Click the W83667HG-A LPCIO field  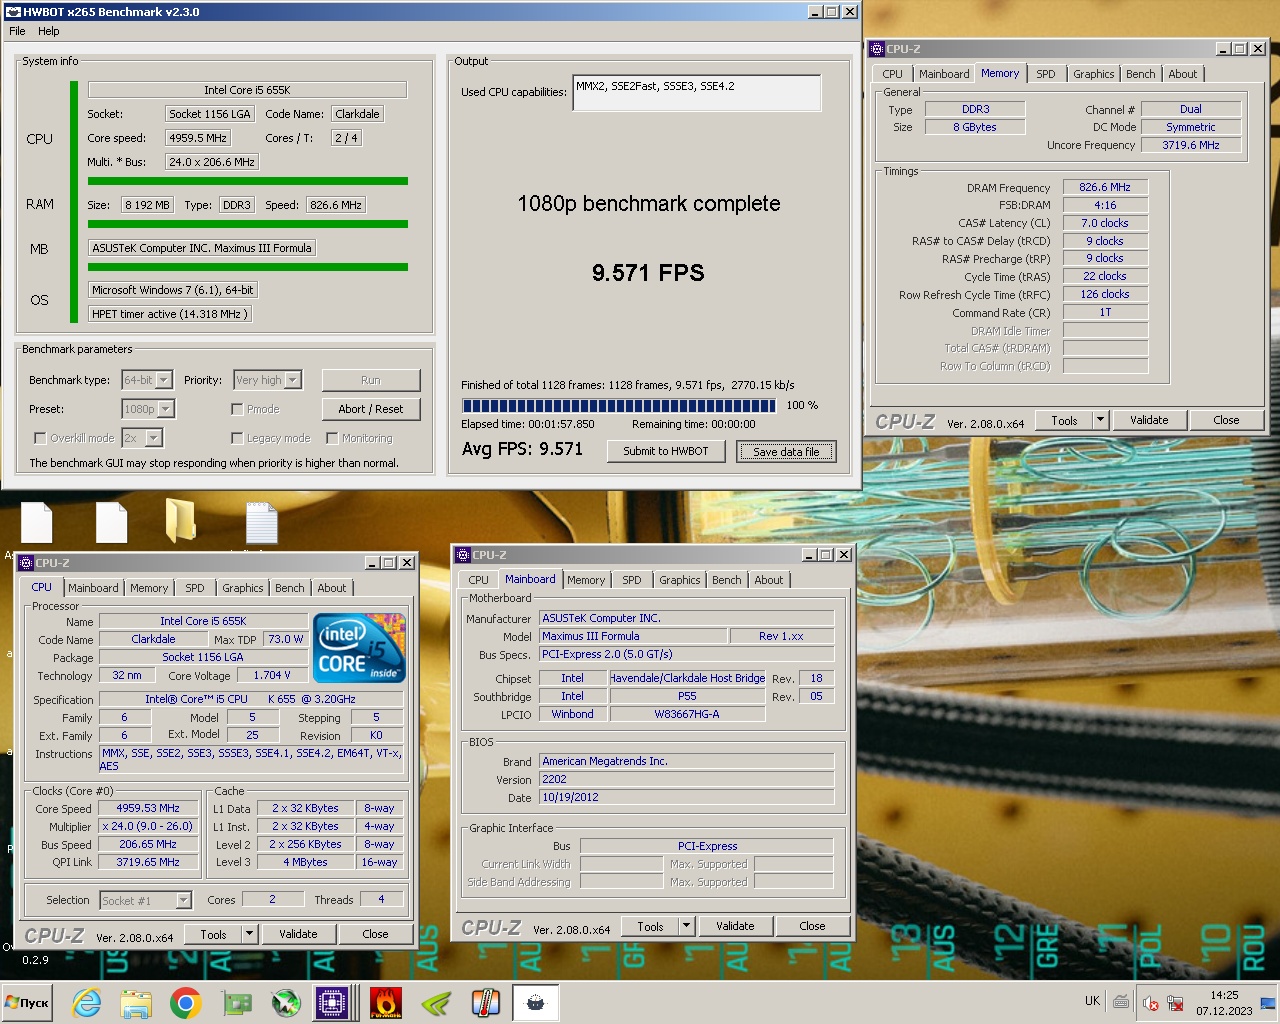coord(687,714)
